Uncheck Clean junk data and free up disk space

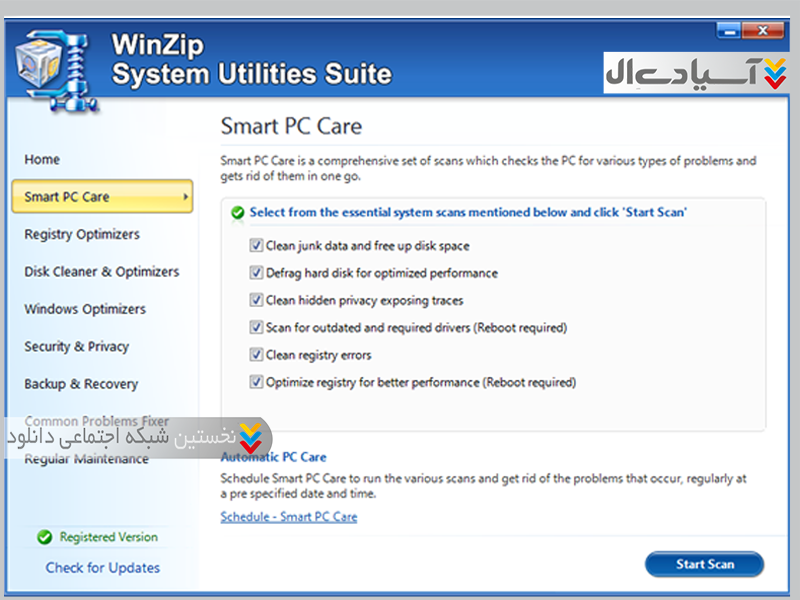pyautogui.click(x=256, y=246)
